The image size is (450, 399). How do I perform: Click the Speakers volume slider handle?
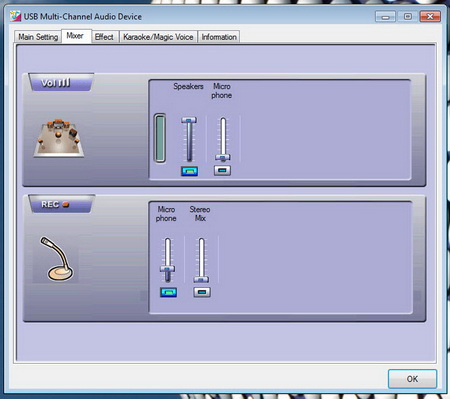(189, 120)
